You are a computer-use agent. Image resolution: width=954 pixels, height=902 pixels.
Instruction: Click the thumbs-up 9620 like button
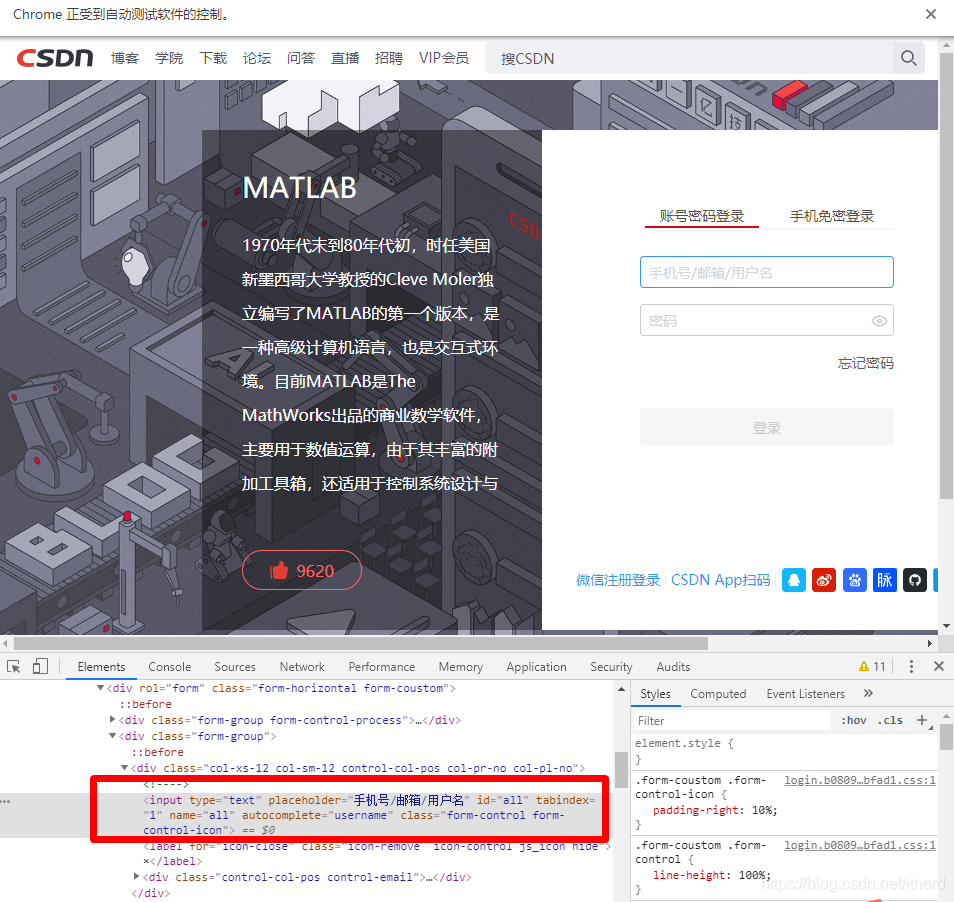tap(302, 571)
